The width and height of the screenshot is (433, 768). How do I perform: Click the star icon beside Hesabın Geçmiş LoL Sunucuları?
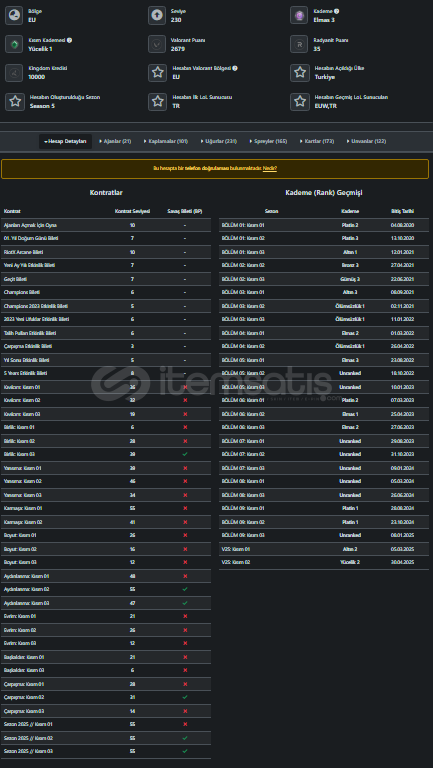click(x=299, y=101)
